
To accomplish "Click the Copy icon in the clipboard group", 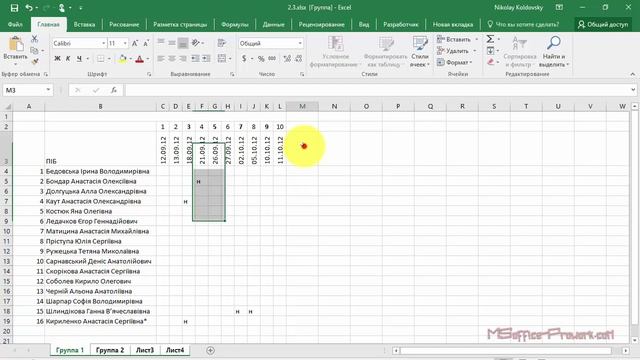I will click(x=35, y=50).
